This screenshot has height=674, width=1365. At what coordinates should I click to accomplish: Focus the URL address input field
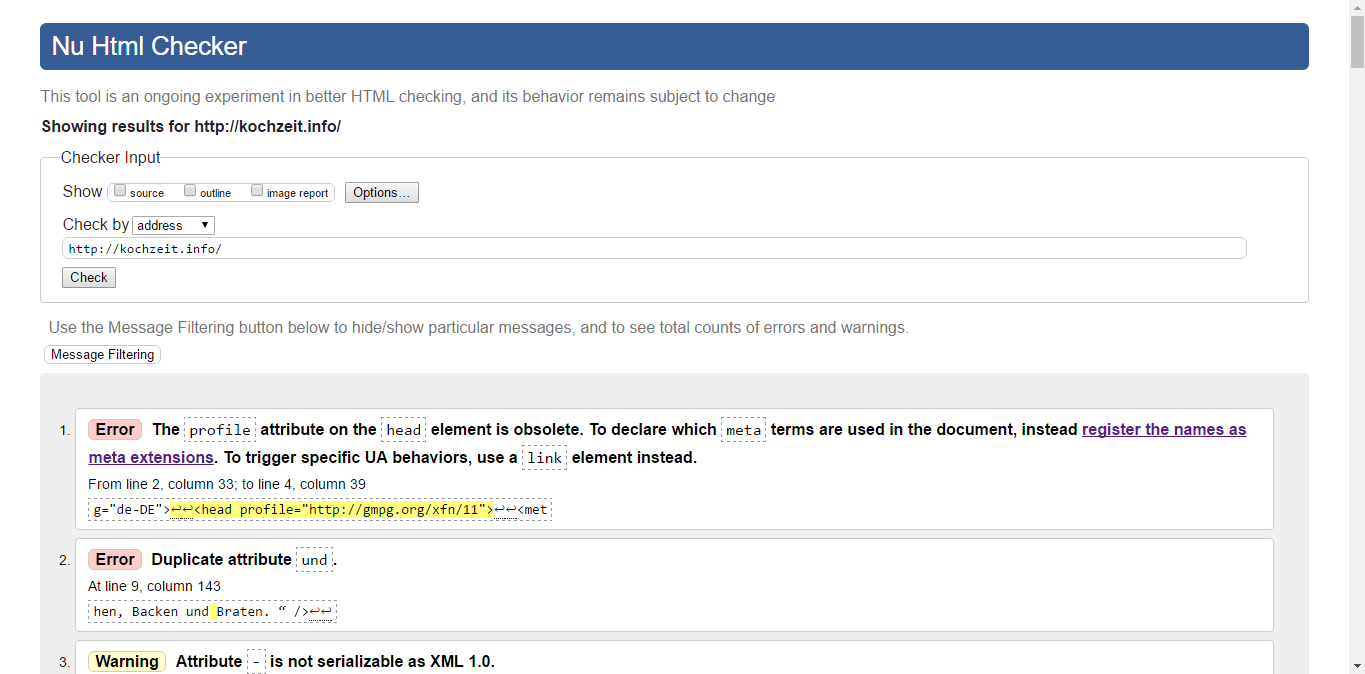click(654, 248)
